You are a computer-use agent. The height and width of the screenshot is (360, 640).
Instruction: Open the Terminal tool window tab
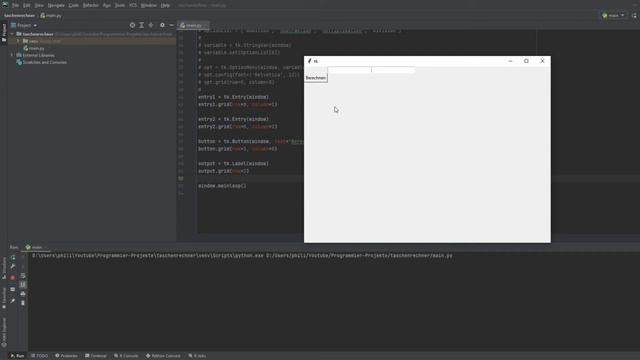96,356
